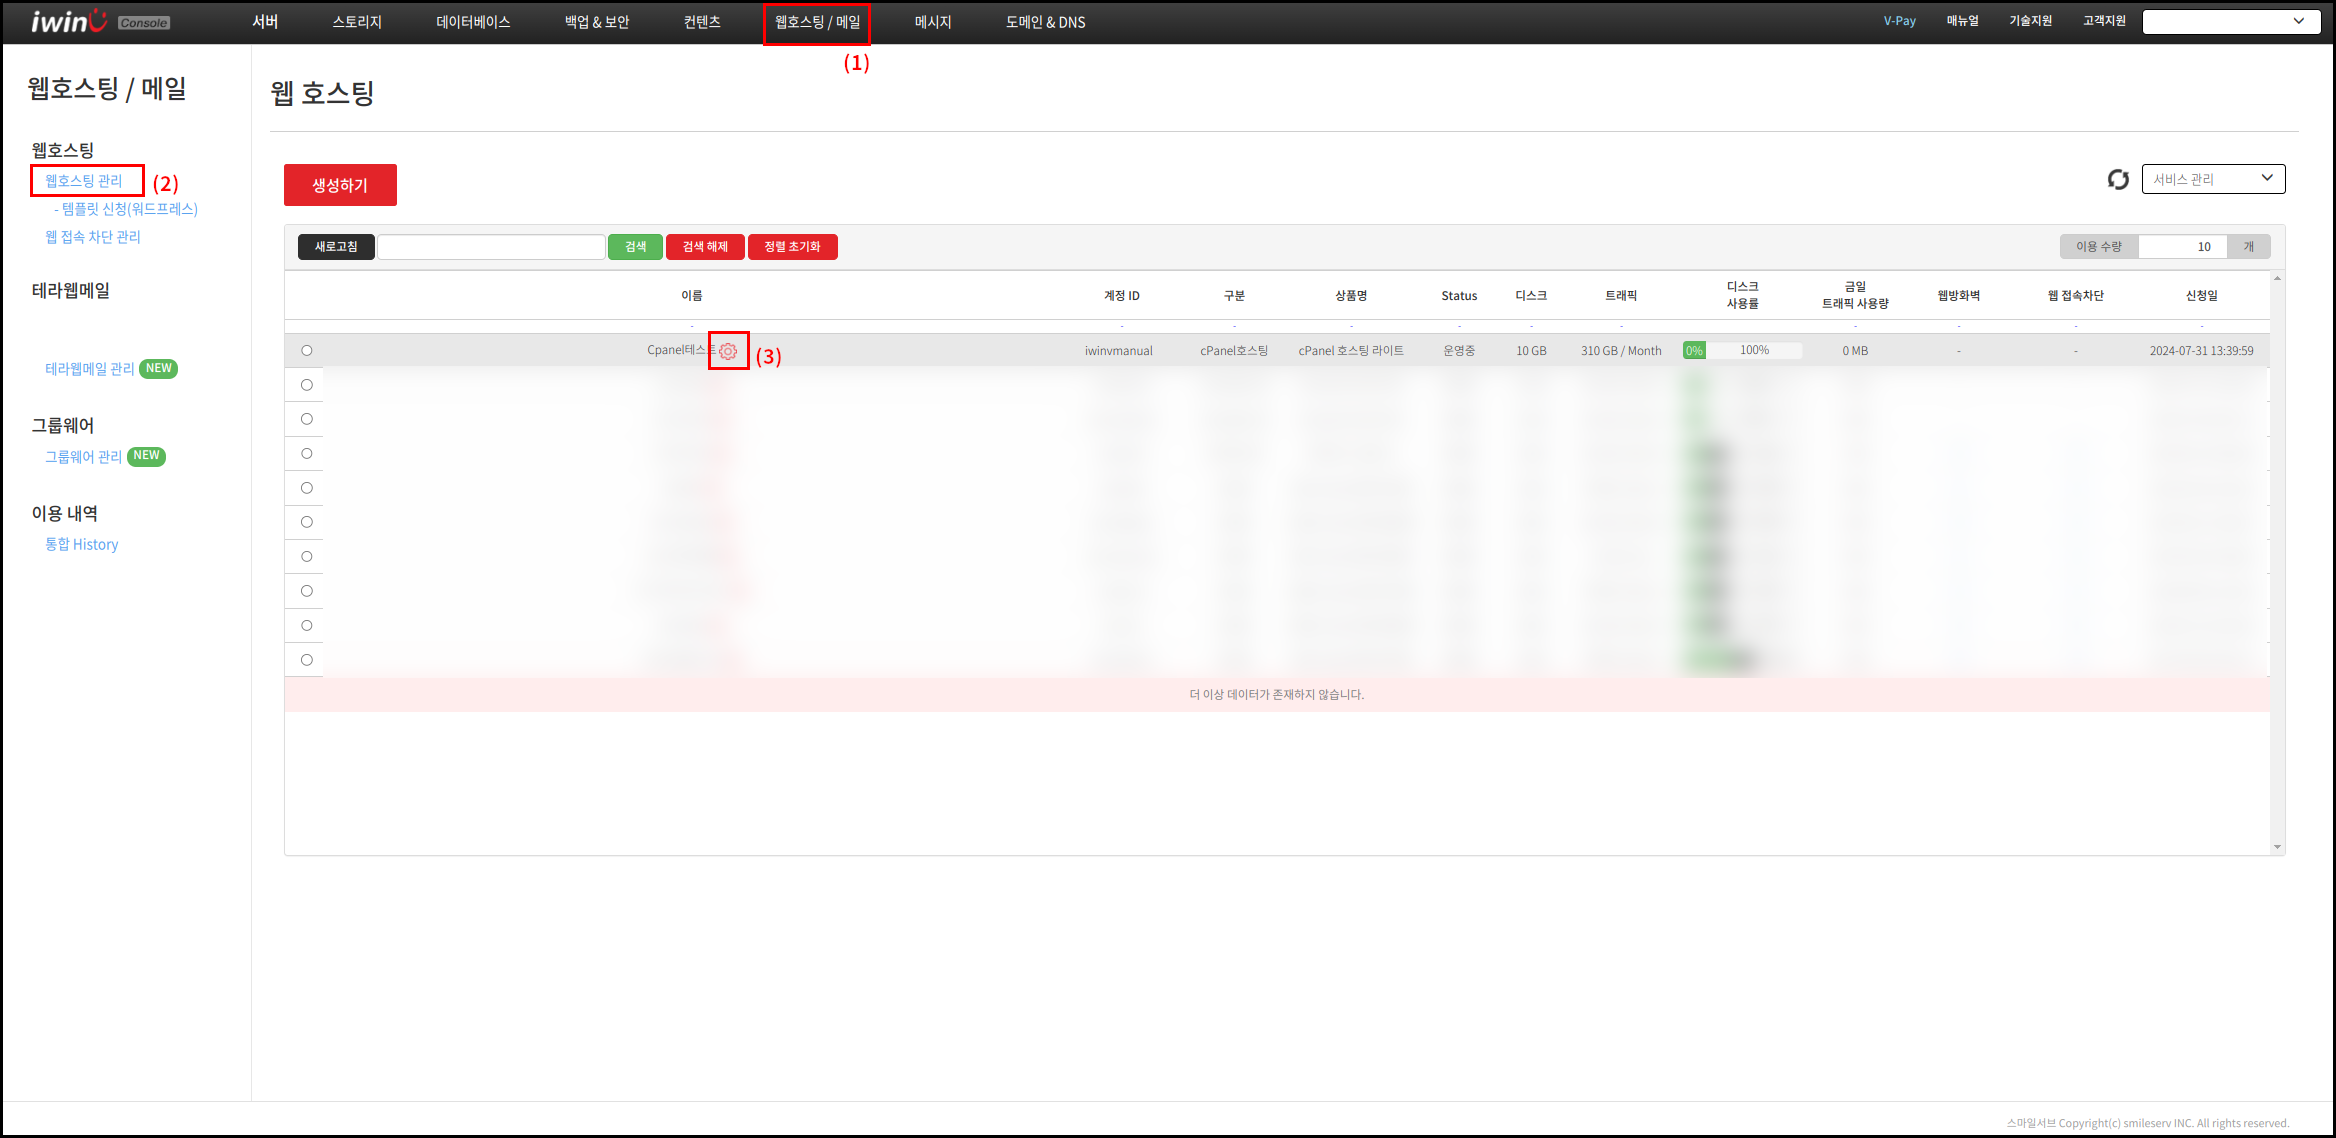2336x1138 pixels.
Task: Select the radio button for the Cpanel테스트 row
Action: 307,351
